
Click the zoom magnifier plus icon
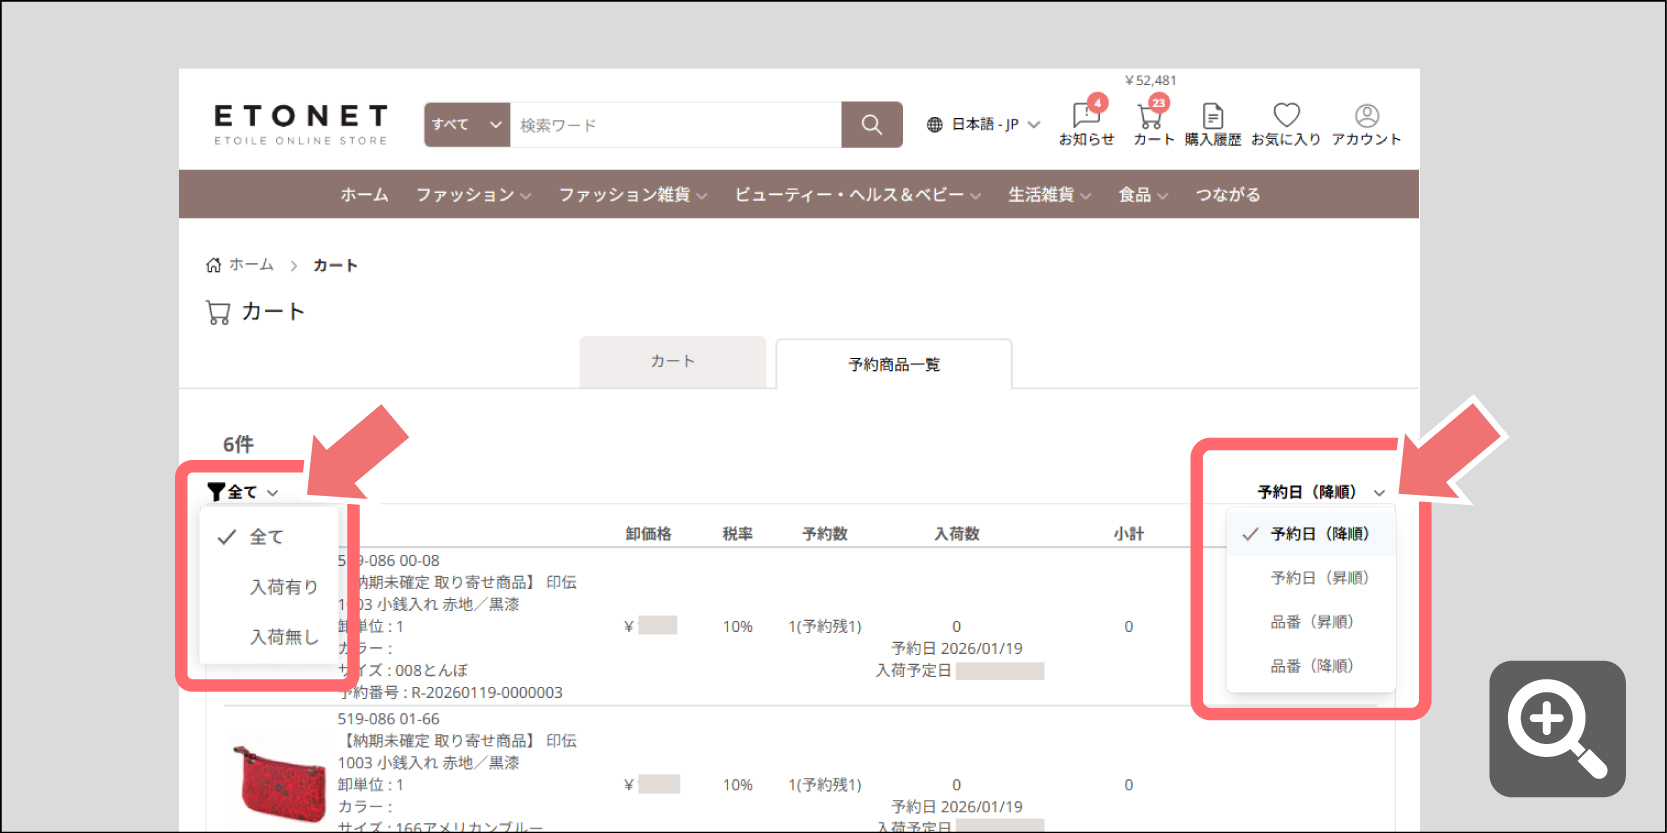click(1557, 728)
